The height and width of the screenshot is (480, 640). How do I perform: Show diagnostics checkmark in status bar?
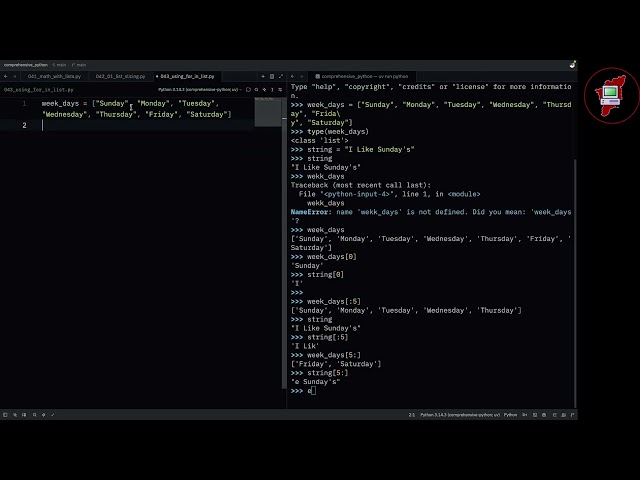pyautogui.click(x=53, y=415)
